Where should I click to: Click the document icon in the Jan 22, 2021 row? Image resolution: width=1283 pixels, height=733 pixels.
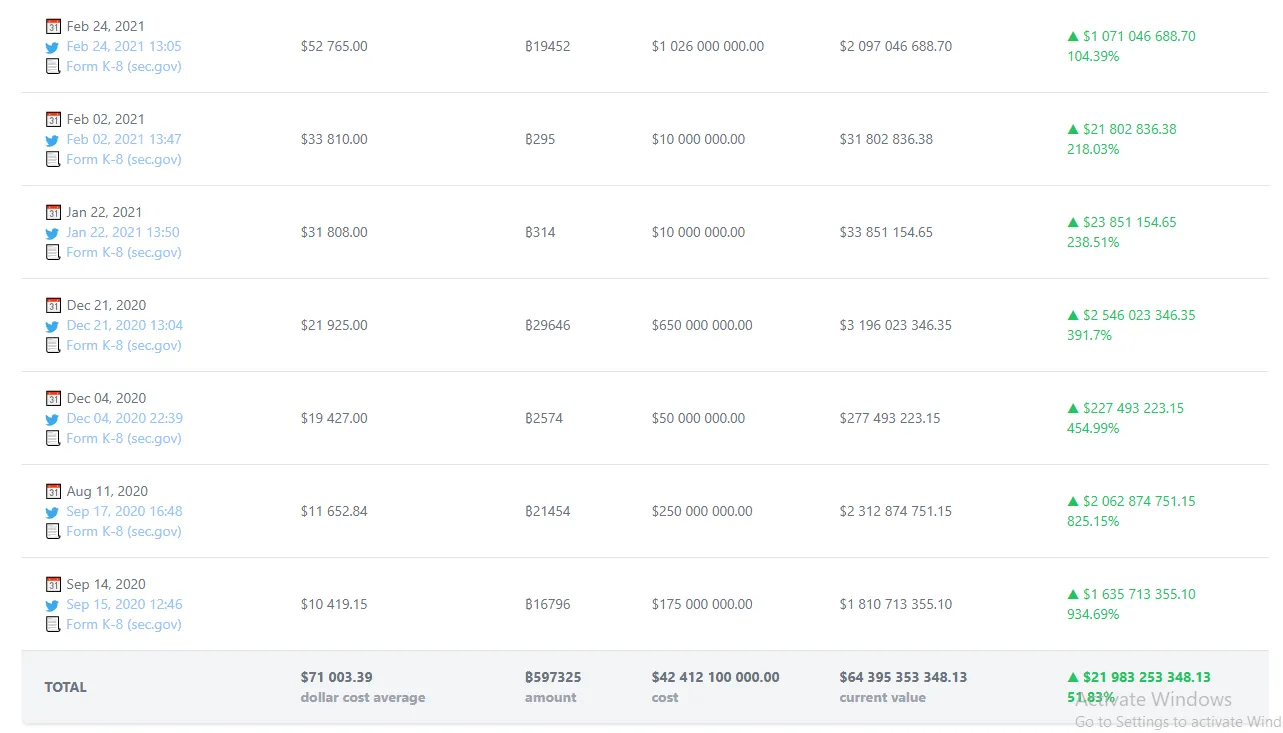53,252
